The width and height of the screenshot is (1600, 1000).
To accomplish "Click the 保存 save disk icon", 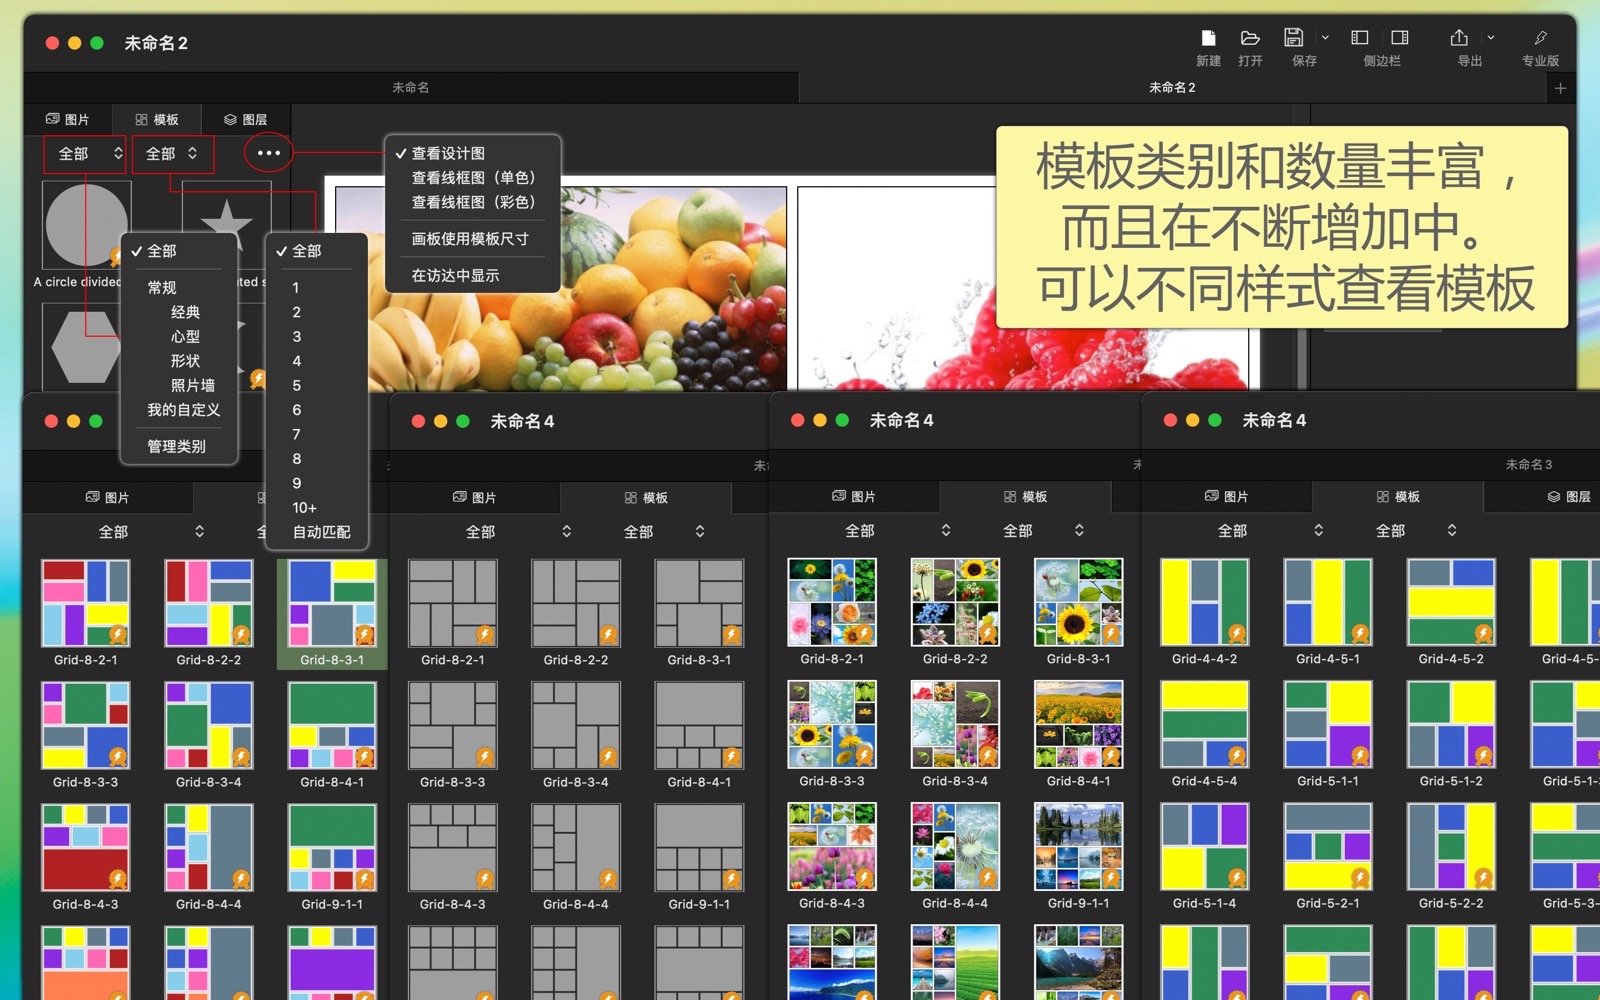I will click(x=1294, y=38).
